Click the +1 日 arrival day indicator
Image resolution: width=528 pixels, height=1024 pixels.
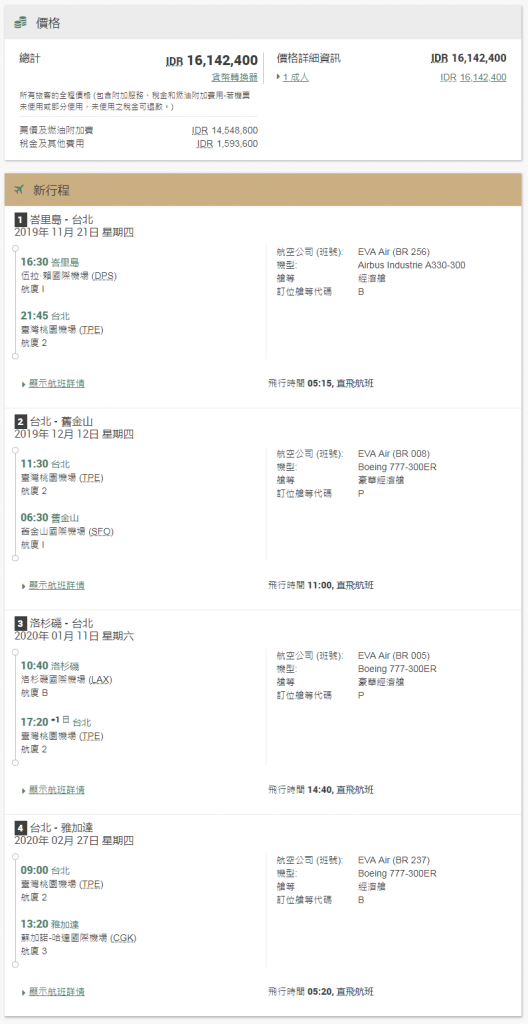(60, 720)
